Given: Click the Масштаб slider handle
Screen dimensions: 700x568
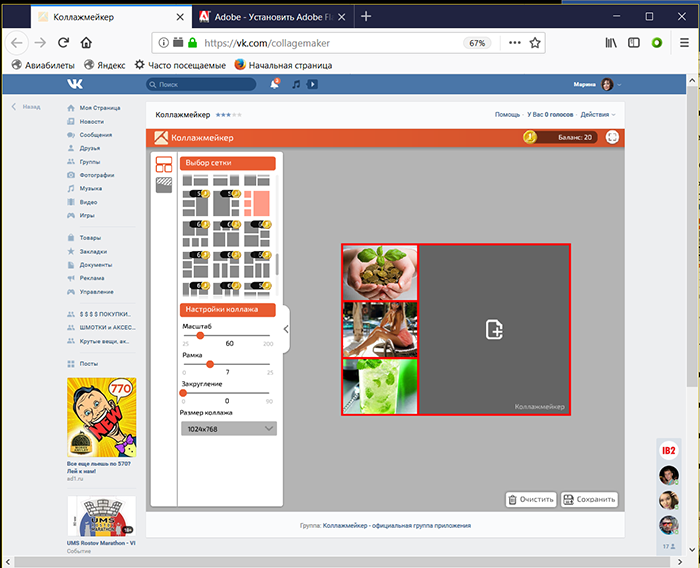Looking at the screenshot, I should click(200, 336).
